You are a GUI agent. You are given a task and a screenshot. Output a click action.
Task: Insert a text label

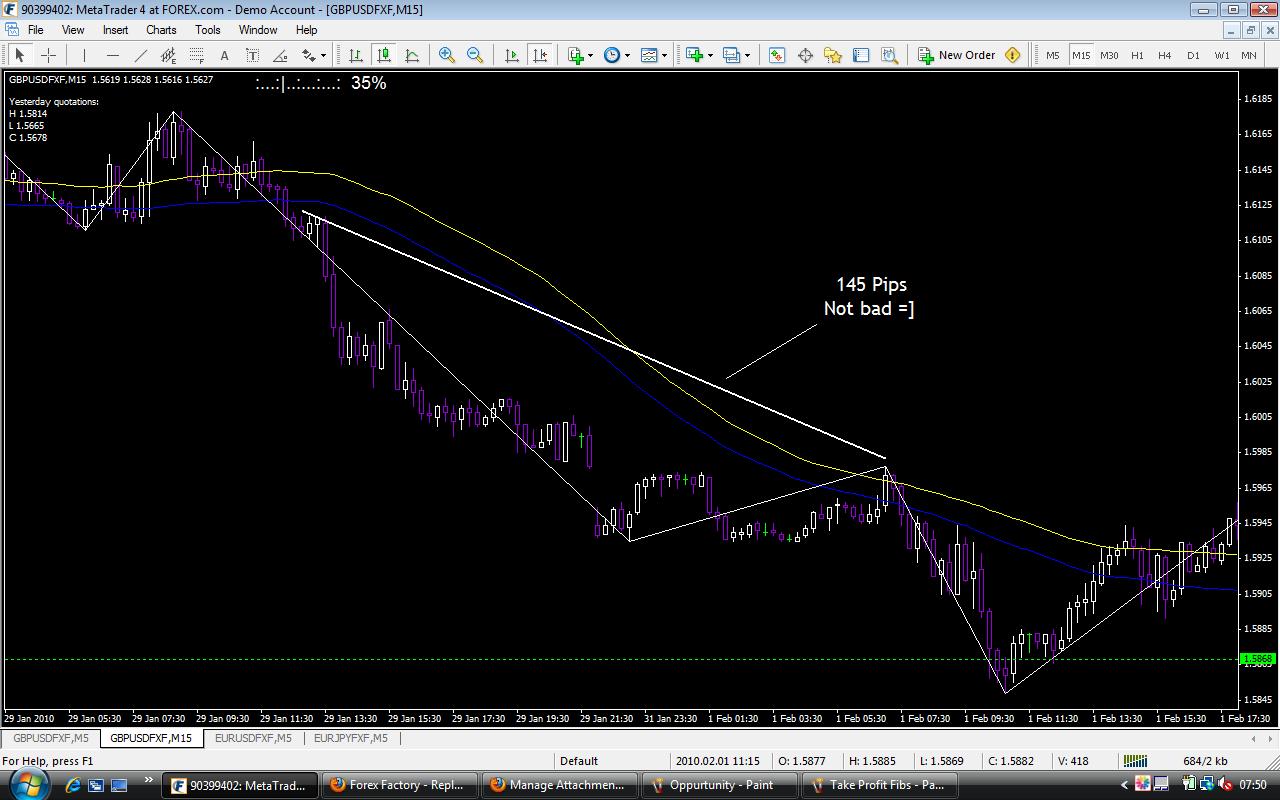[252, 55]
